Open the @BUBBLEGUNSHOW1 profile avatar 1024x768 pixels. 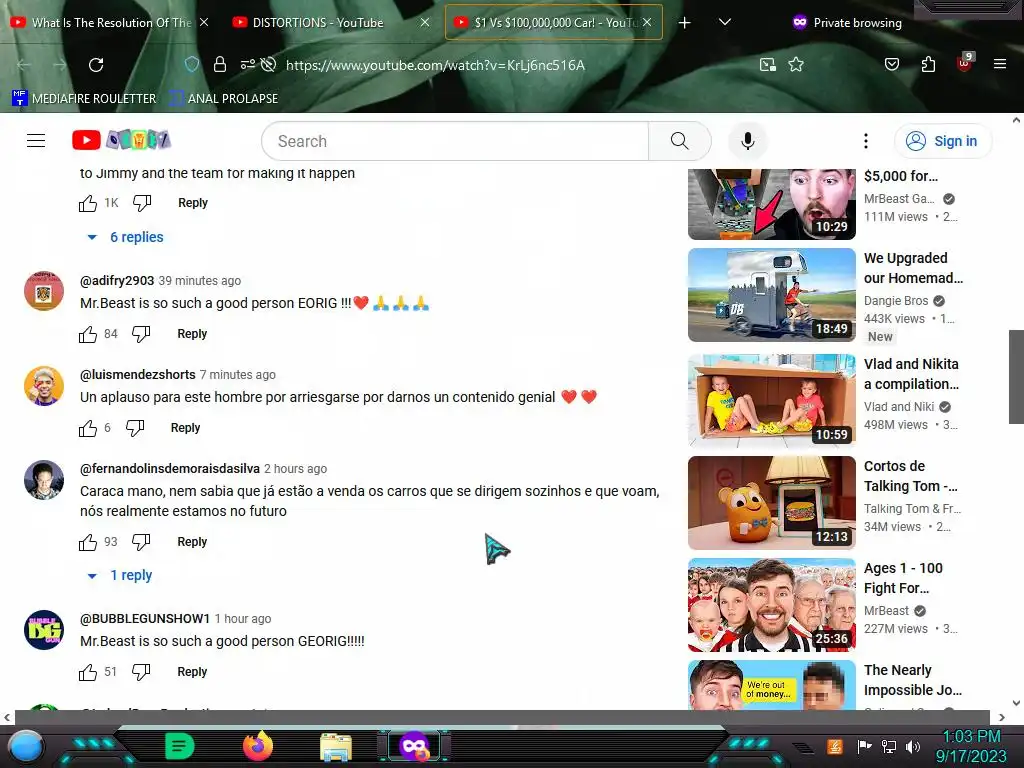[x=44, y=630]
